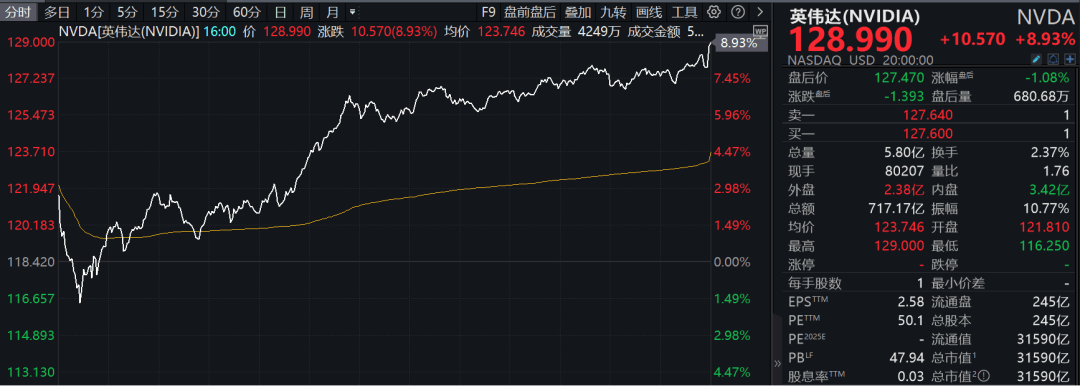Viewport: 1080px width, 386px height.
Task: Click NVDA[英伟达(NVIDIA)] chart header label
Action: pyautogui.click(x=129, y=31)
